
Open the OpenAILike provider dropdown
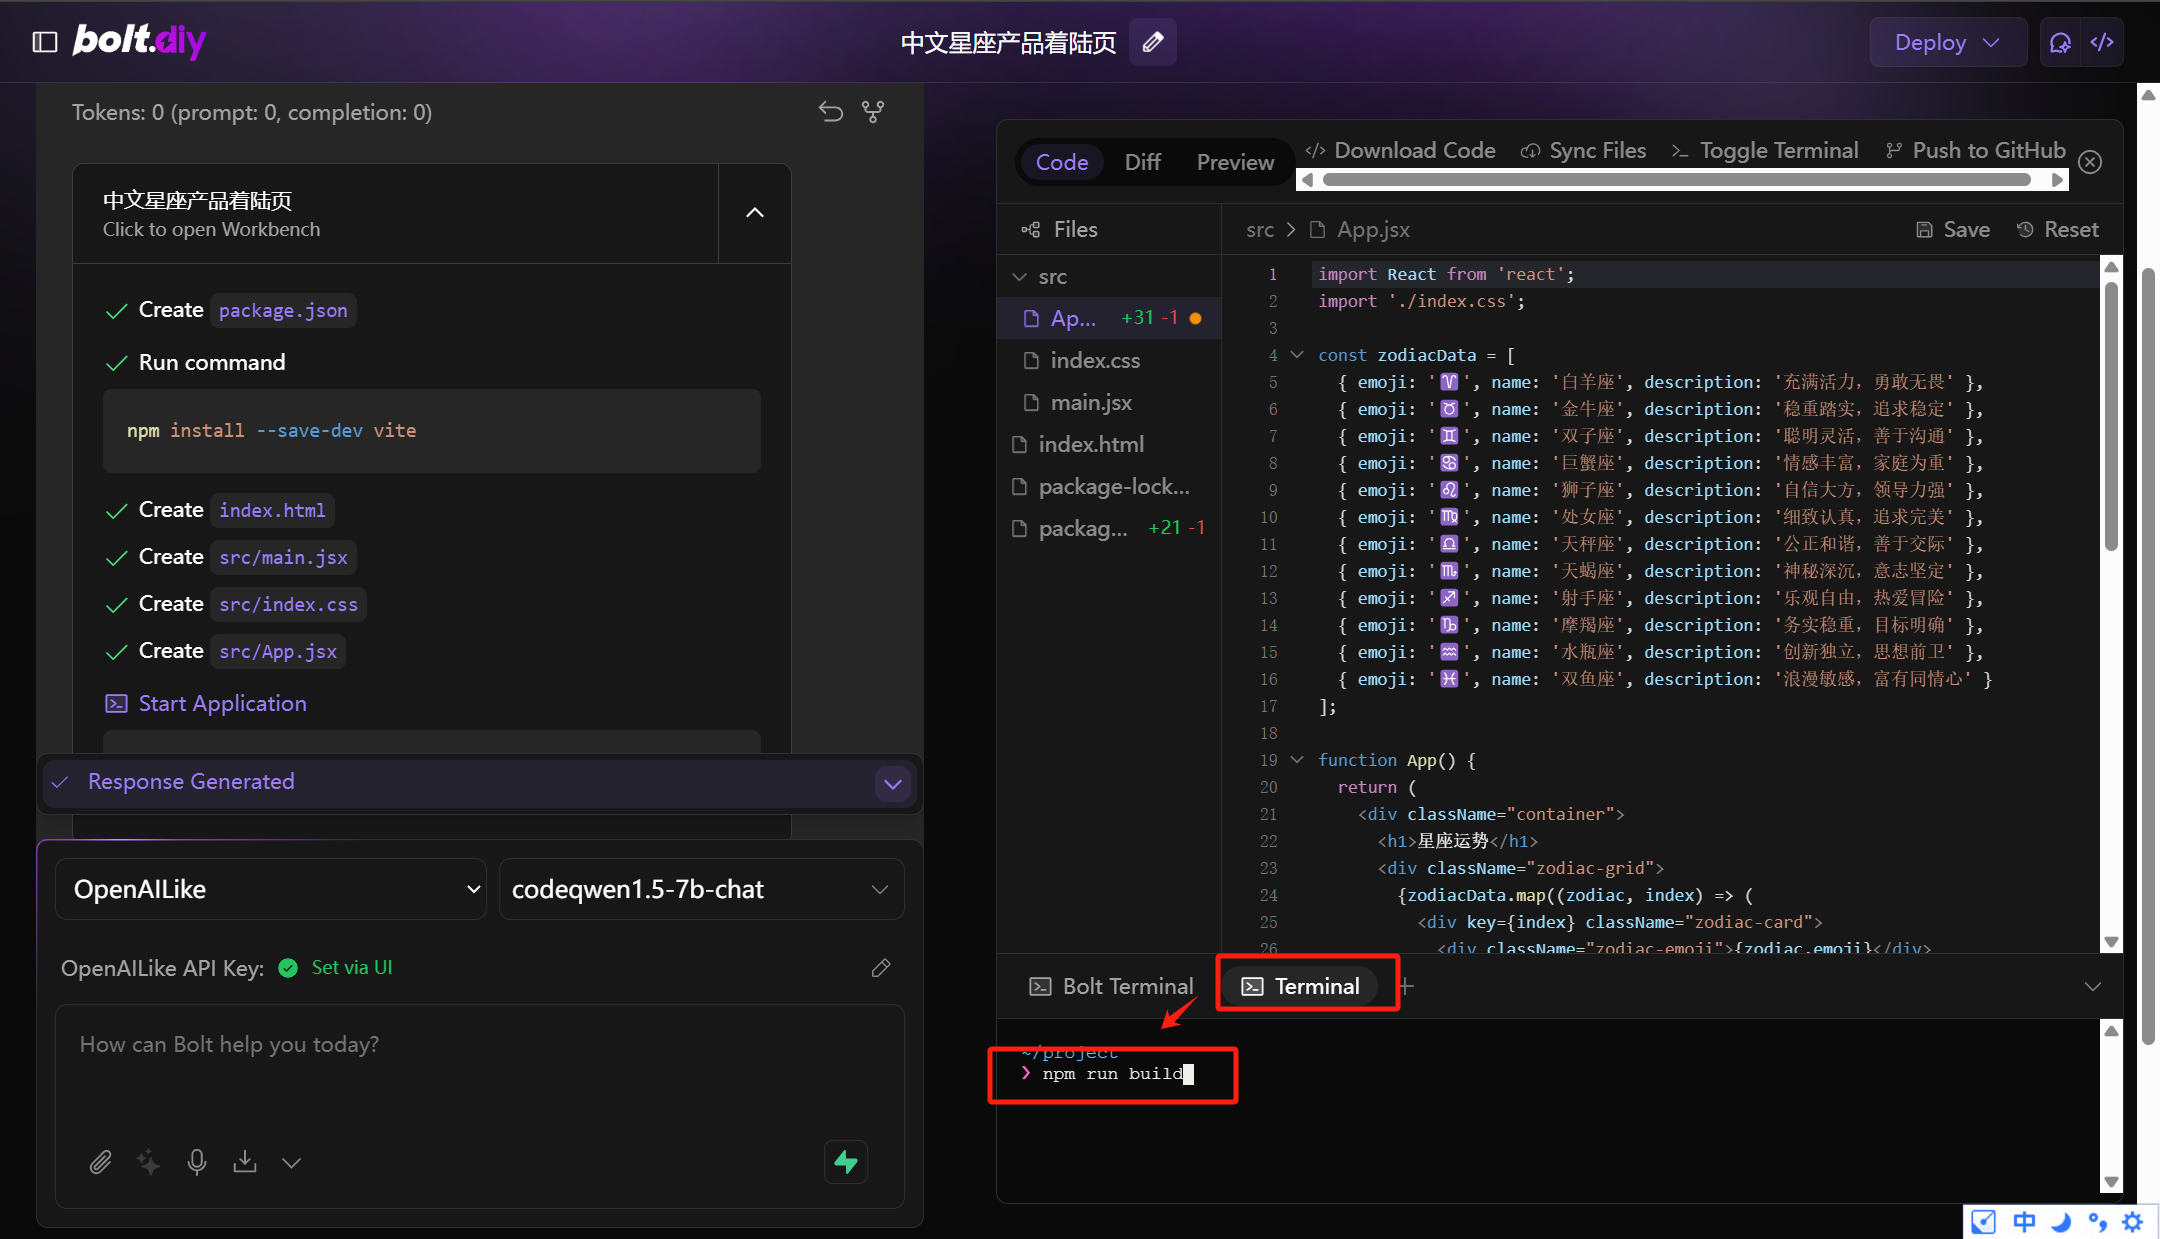coord(270,889)
